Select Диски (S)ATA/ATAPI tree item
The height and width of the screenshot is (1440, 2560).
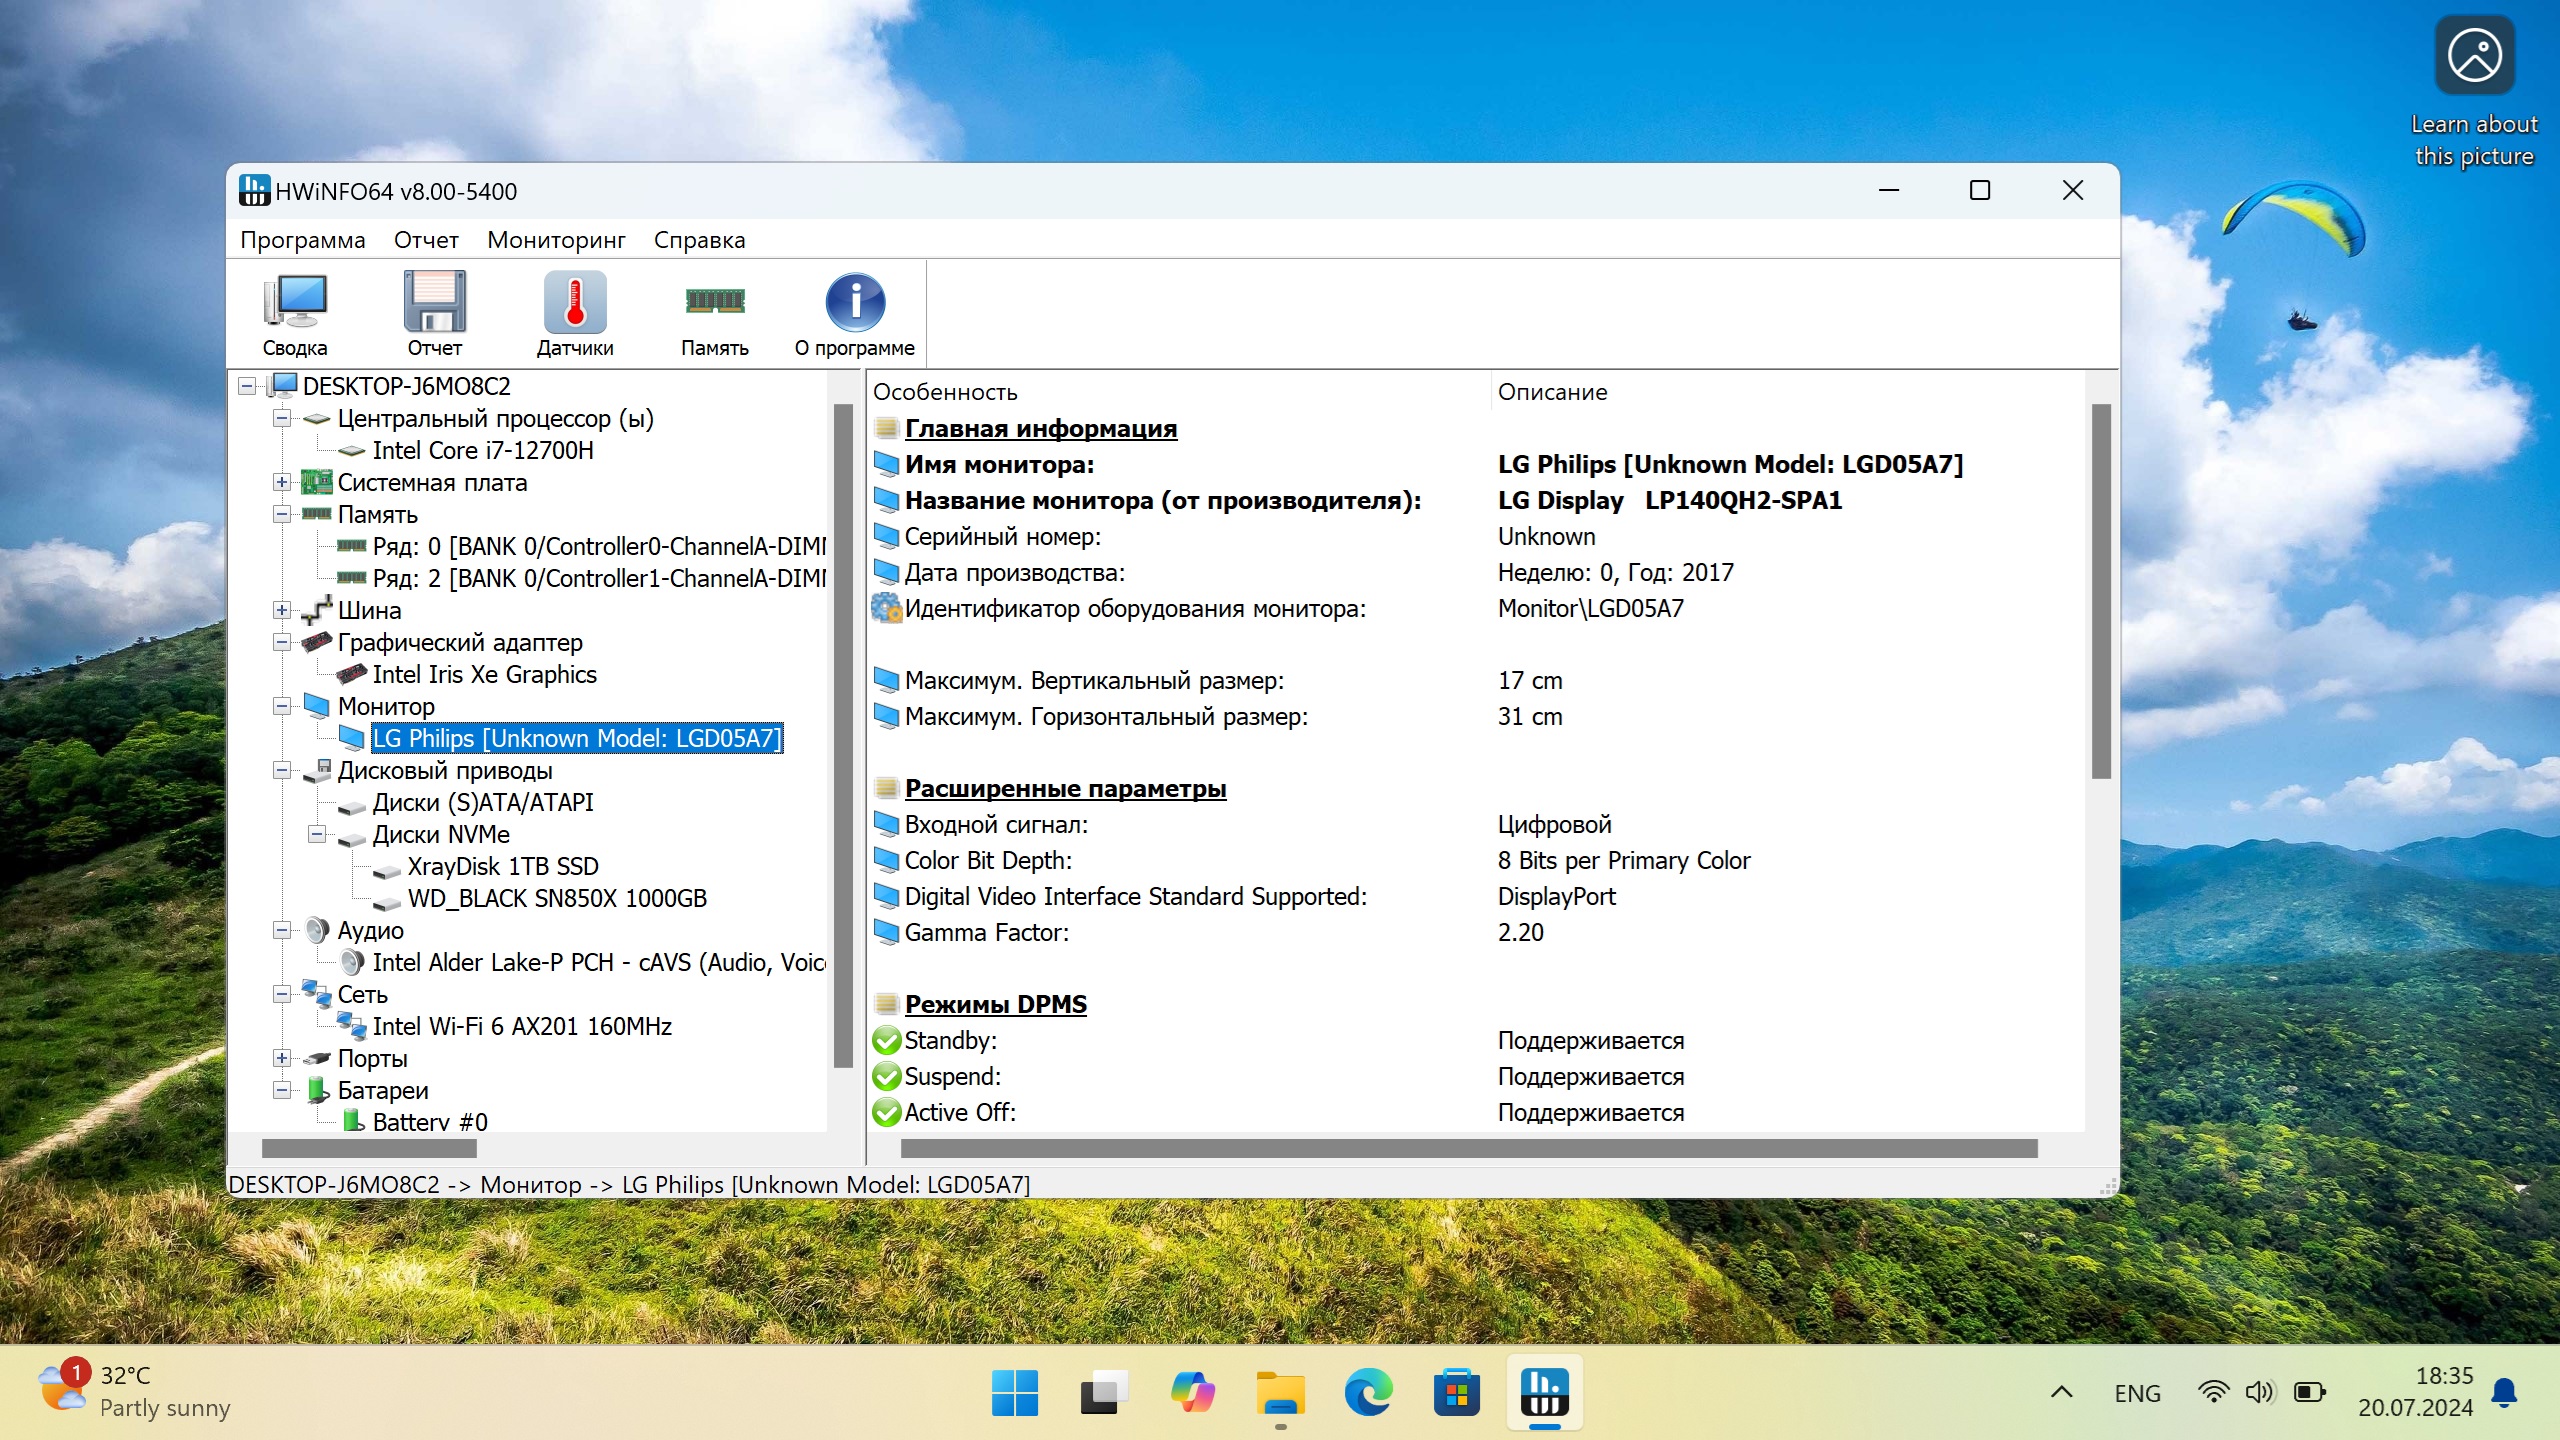click(x=483, y=802)
